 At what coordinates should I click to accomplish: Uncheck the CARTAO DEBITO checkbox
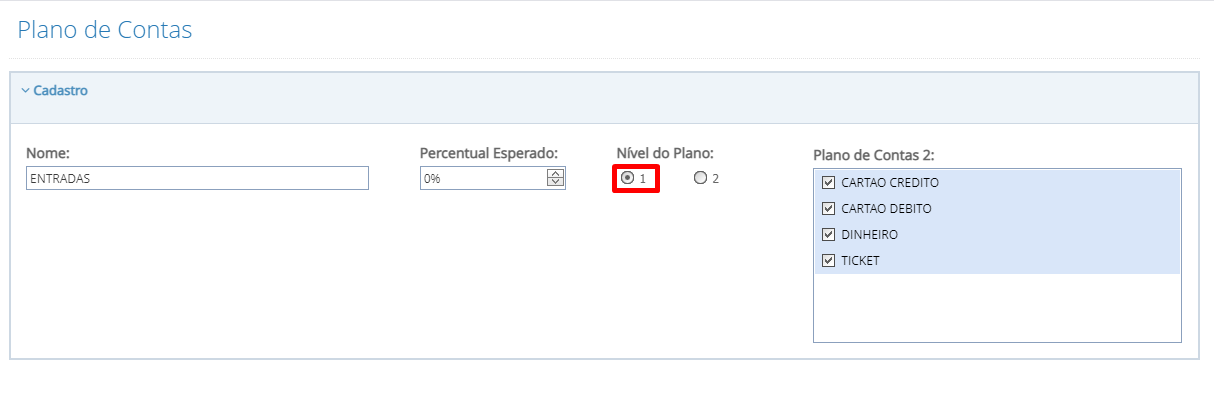pos(828,209)
